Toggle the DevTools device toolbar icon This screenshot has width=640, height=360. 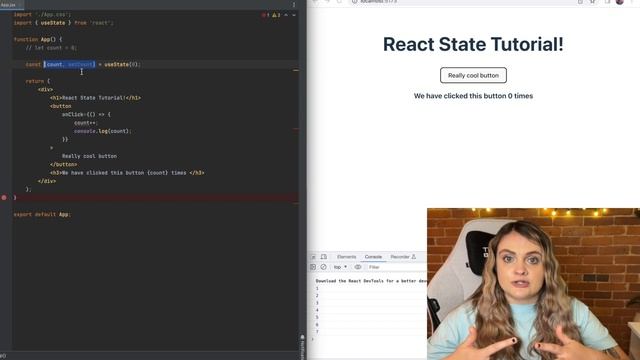[x=324, y=257]
